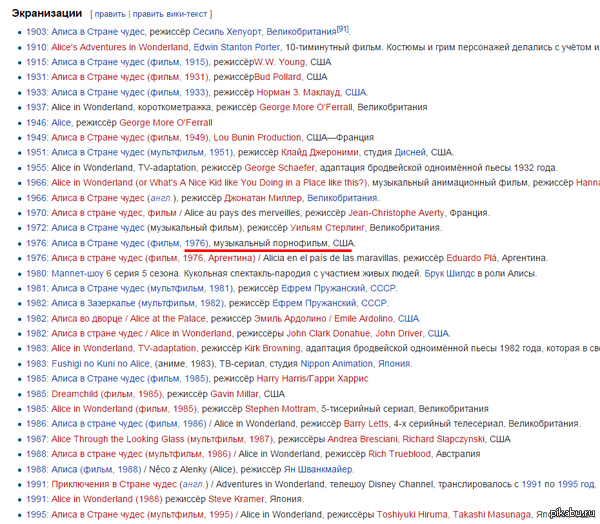Open the Клайд Джероними link

(320, 152)
